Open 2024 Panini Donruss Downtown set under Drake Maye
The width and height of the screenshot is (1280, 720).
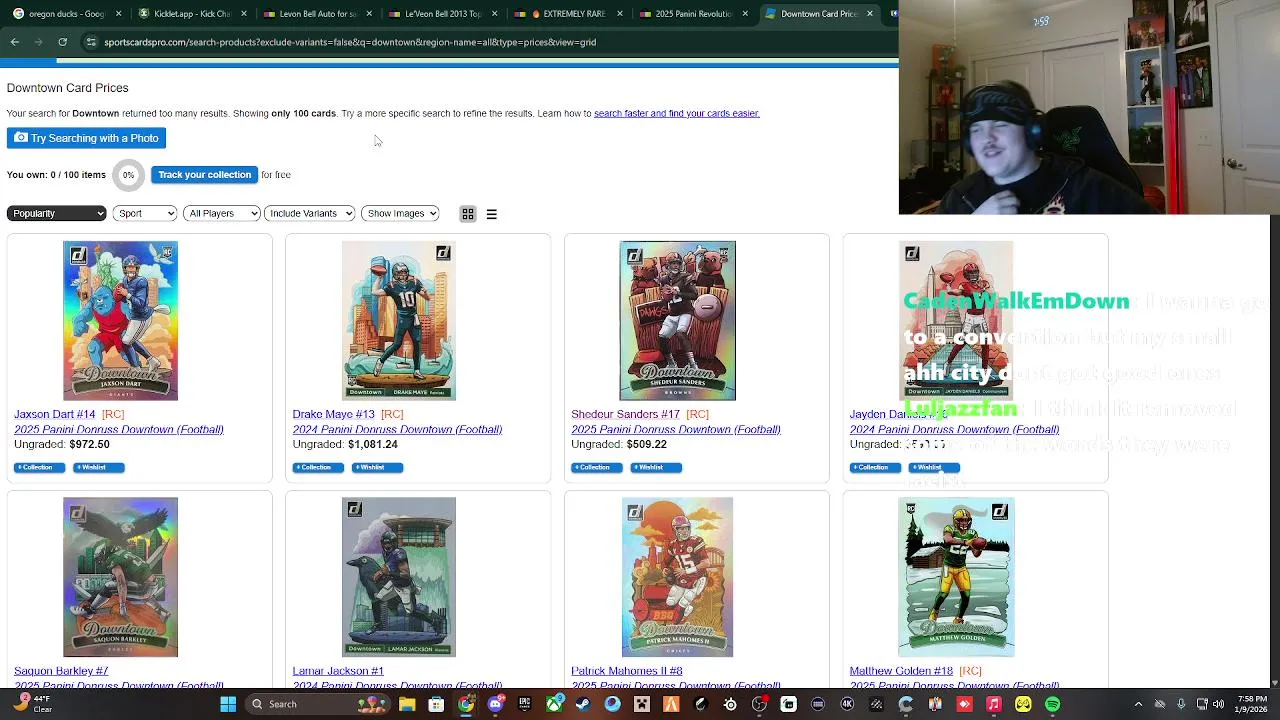(x=397, y=429)
